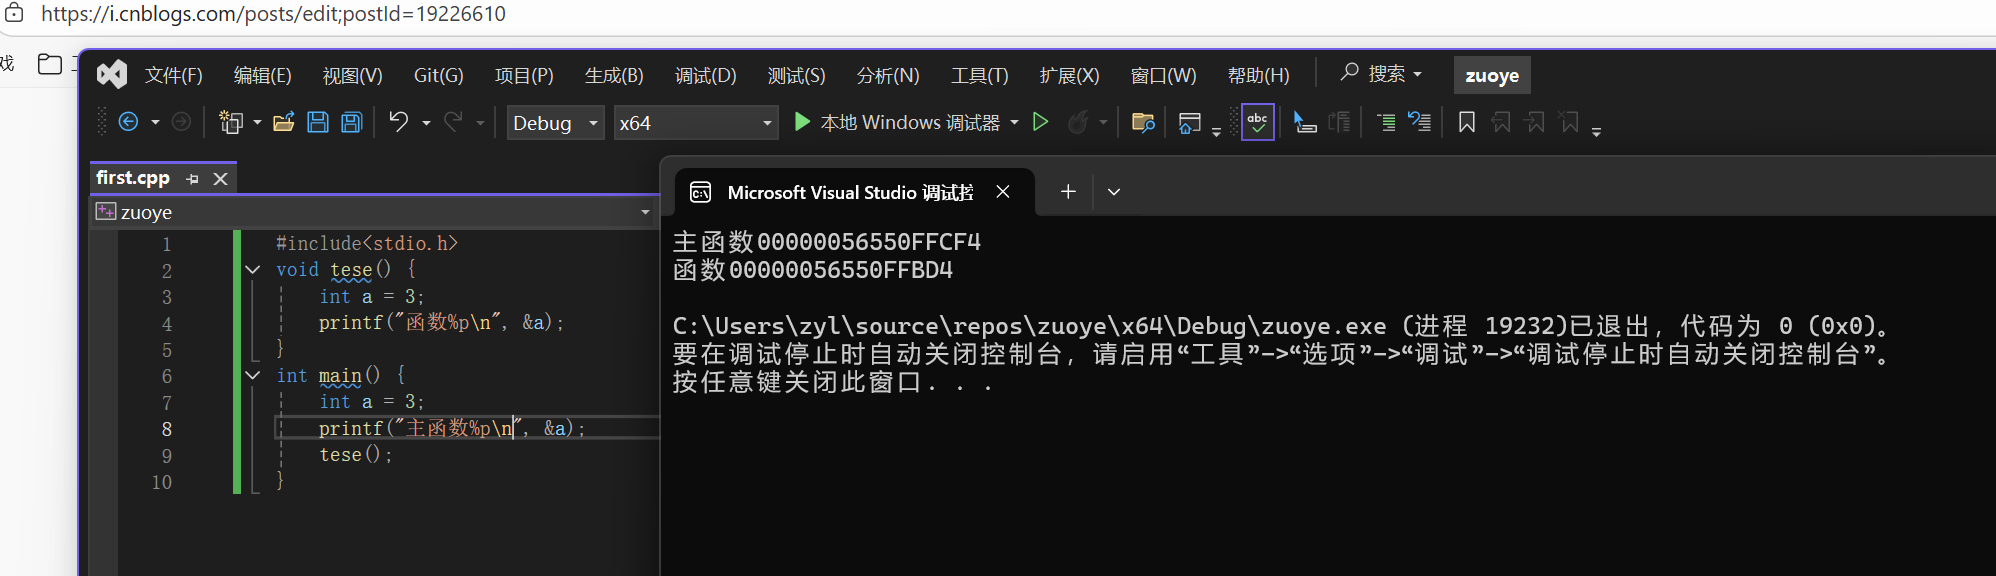Click the console icon on the debug tab
The height and width of the screenshot is (576, 1996).
pyautogui.click(x=701, y=192)
